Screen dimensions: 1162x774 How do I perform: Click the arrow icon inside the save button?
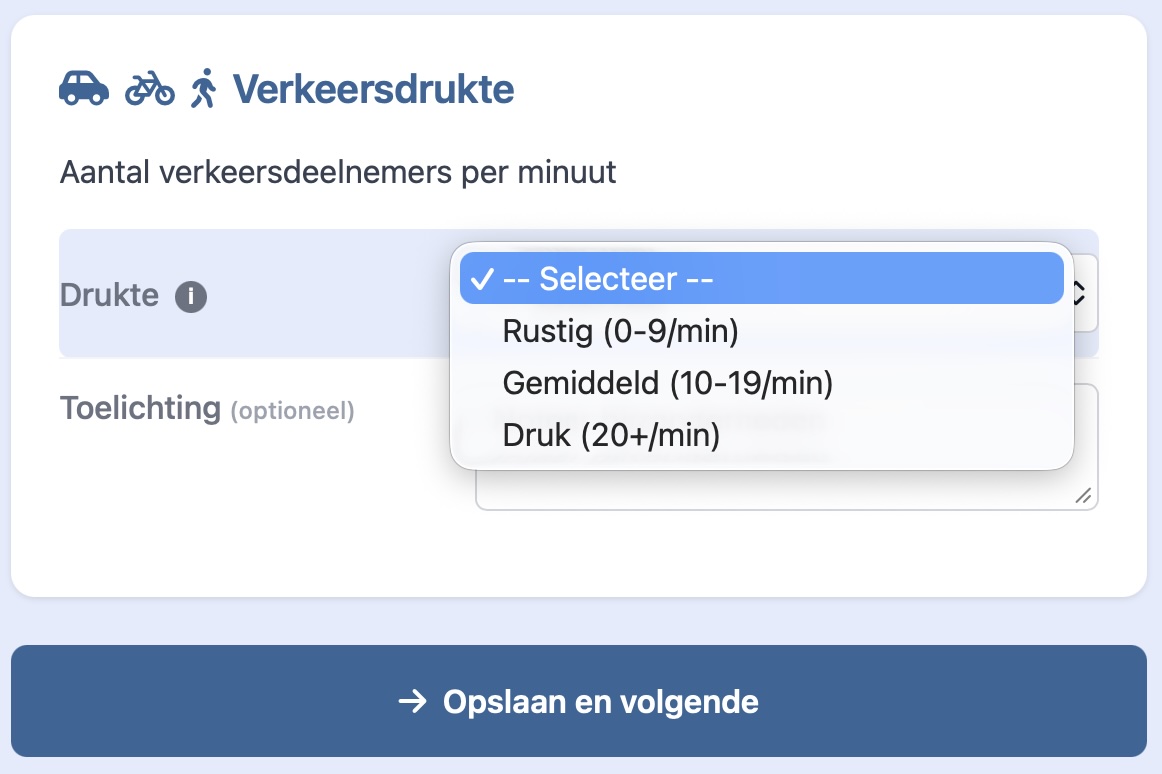pyautogui.click(x=411, y=702)
